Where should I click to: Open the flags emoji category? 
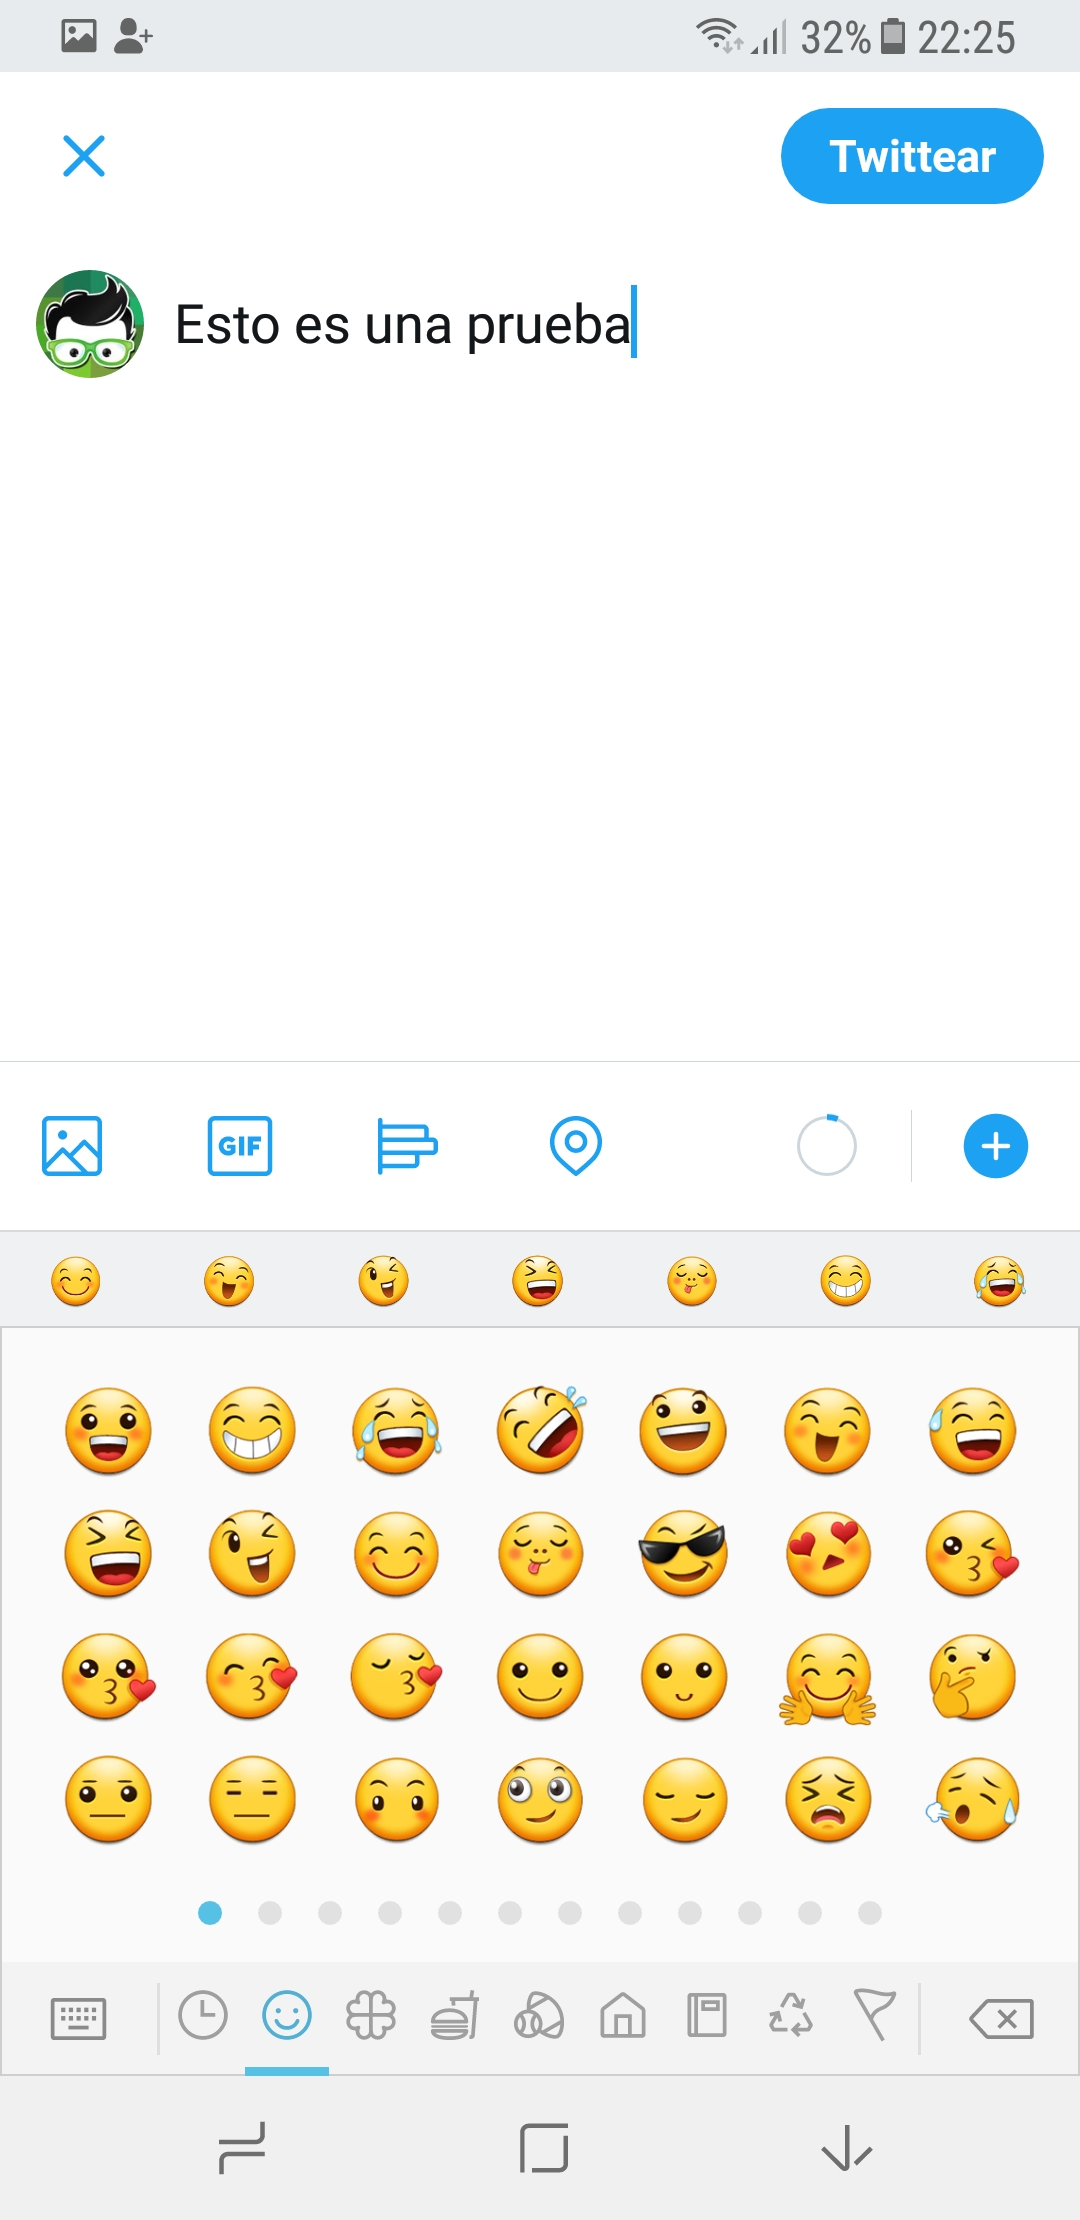tap(875, 2016)
